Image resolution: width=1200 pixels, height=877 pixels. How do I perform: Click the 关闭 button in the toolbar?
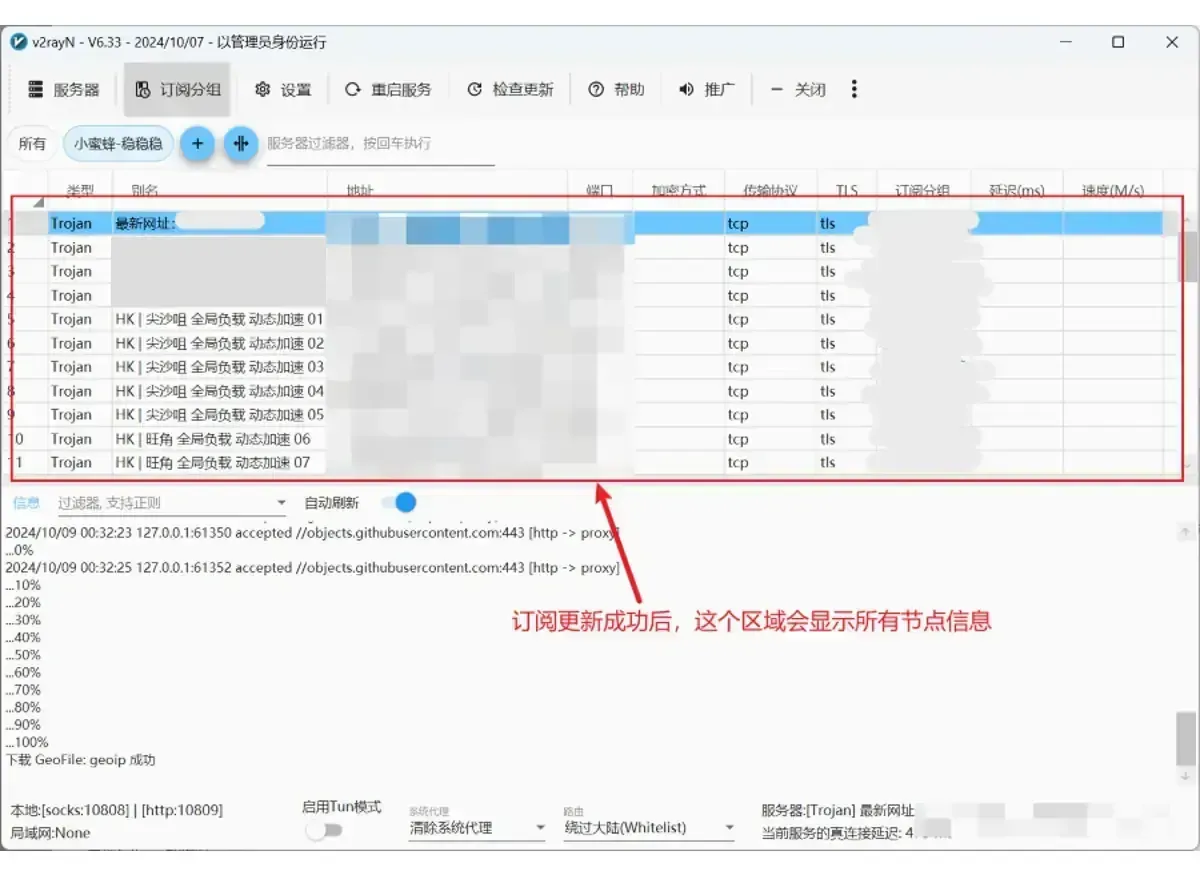pos(798,89)
